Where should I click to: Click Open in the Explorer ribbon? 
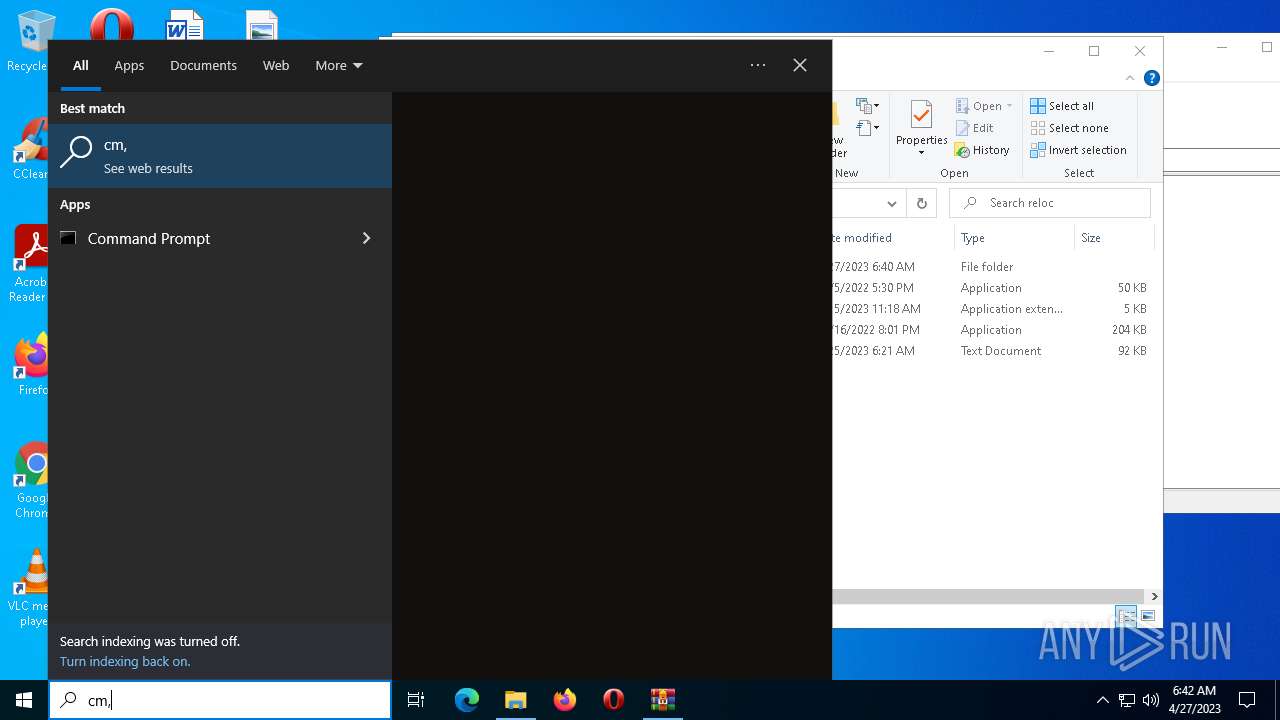[x=984, y=106]
